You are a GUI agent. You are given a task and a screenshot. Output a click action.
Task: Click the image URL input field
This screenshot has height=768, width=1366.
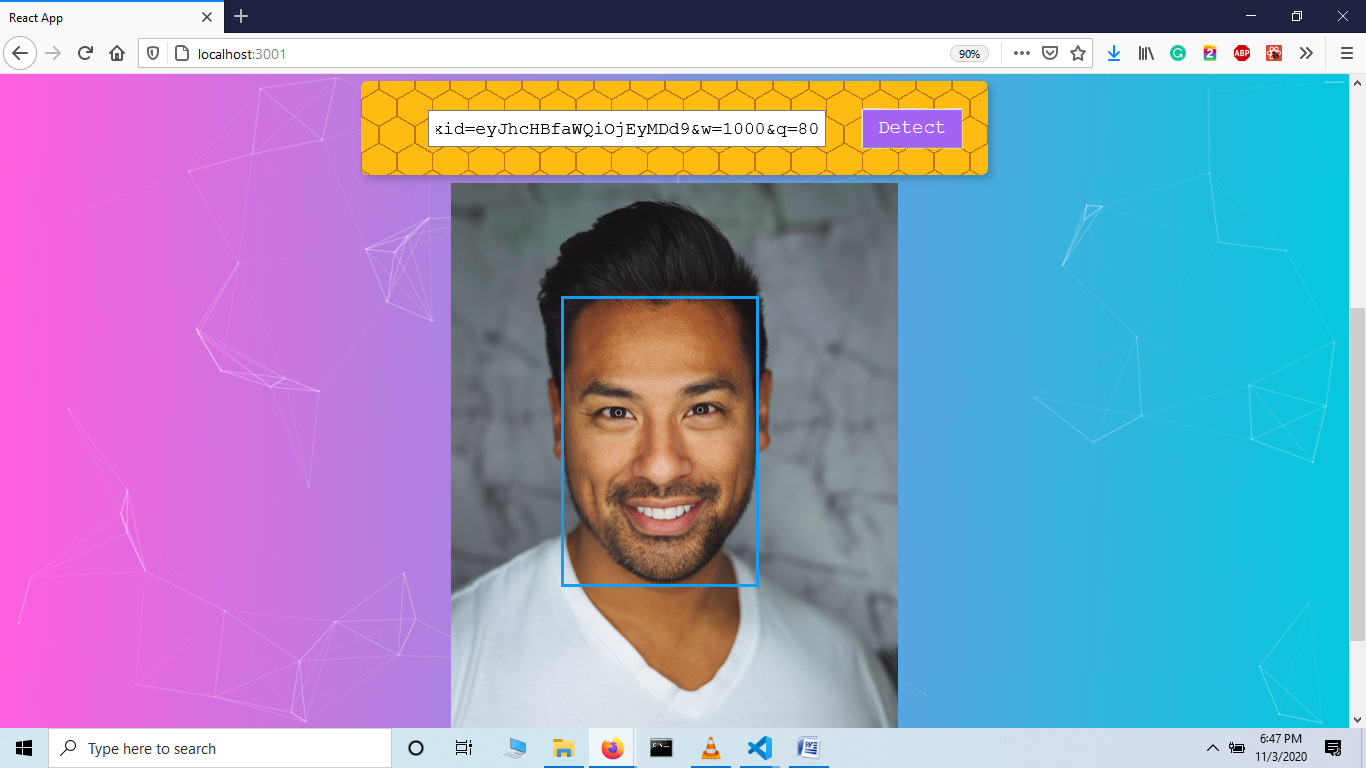(627, 128)
